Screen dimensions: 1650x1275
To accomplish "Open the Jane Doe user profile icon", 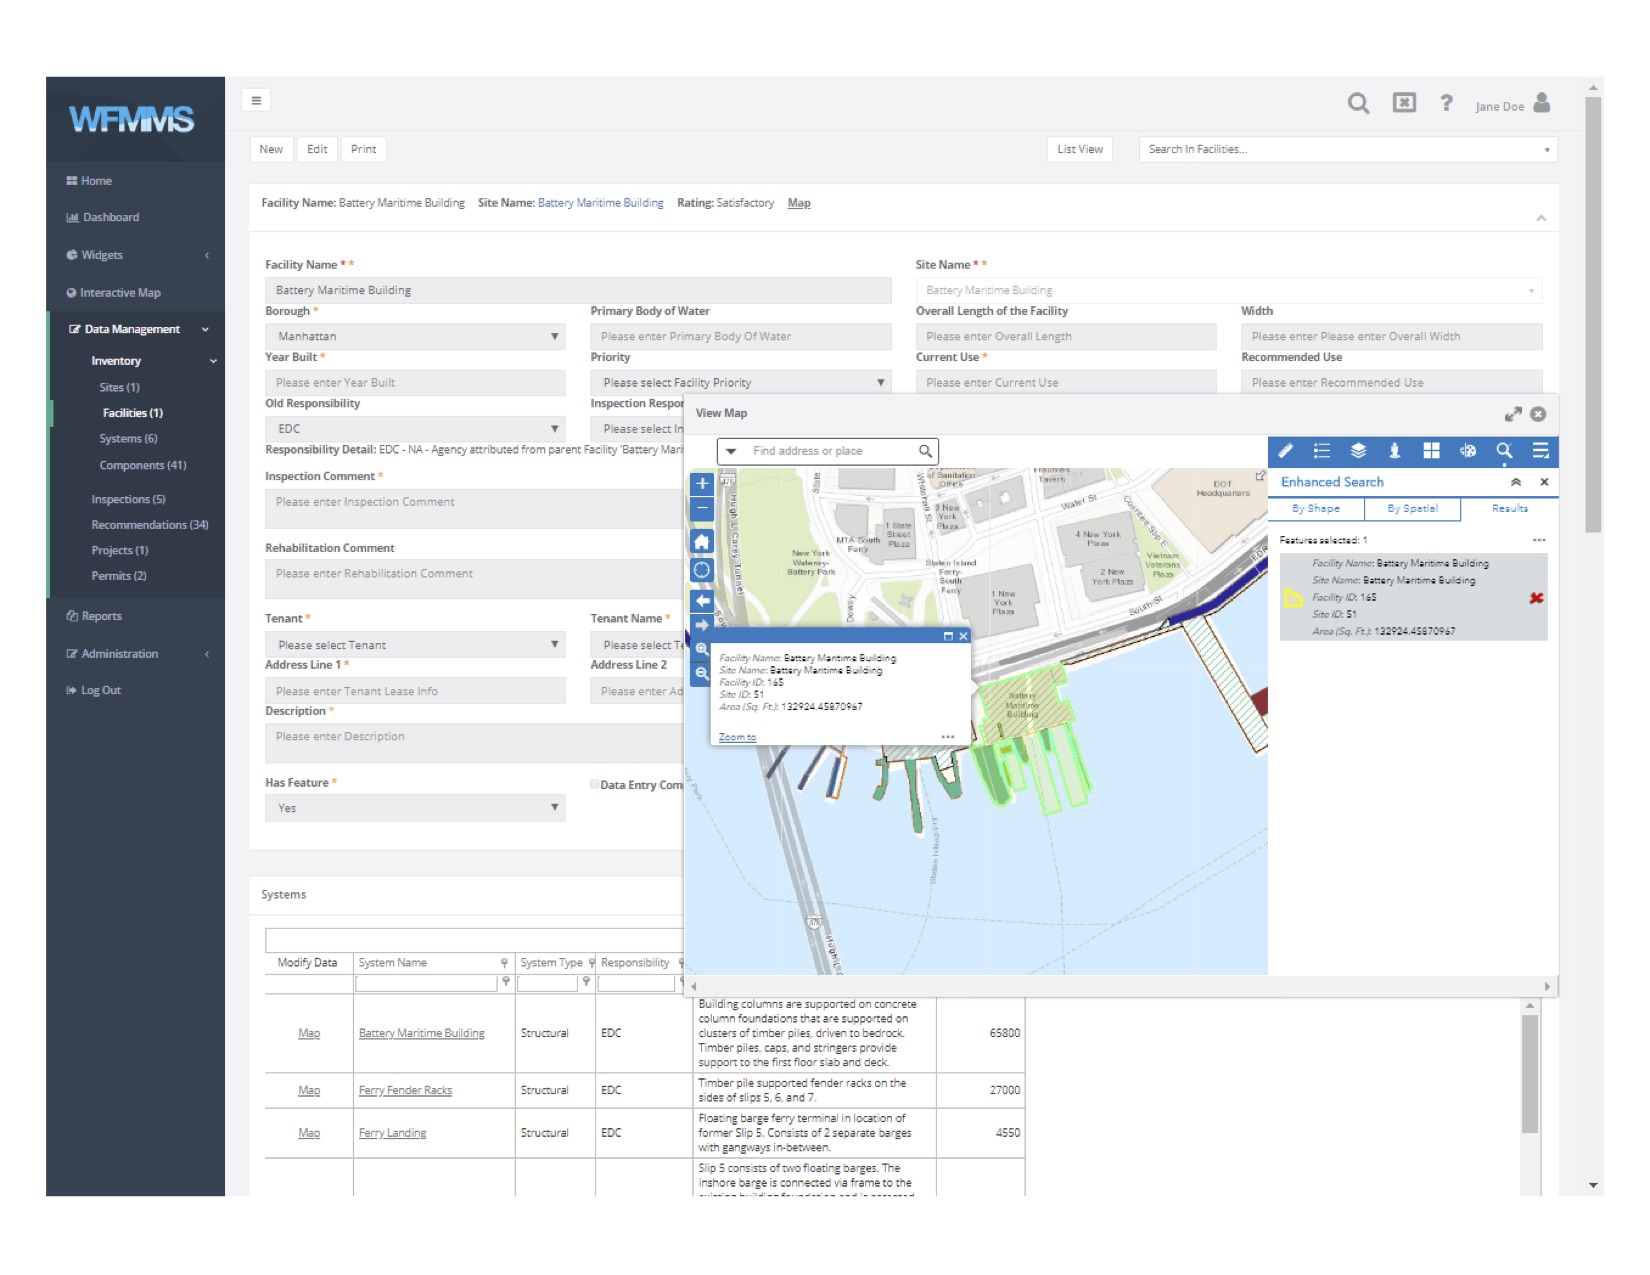I will pos(1542,103).
